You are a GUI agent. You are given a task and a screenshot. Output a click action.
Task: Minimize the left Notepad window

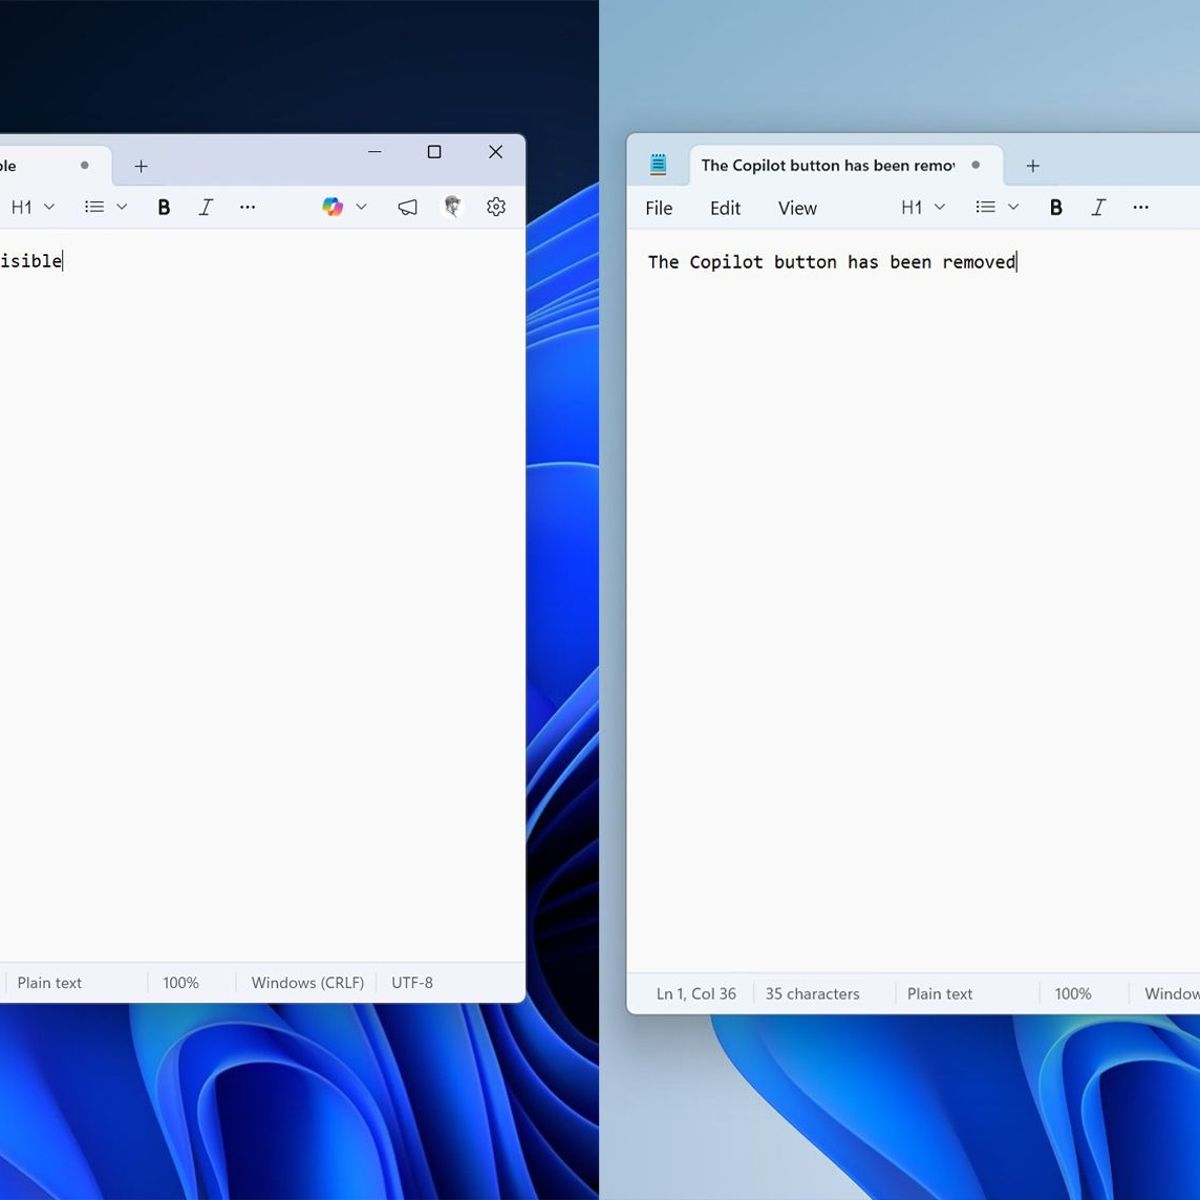tap(375, 152)
